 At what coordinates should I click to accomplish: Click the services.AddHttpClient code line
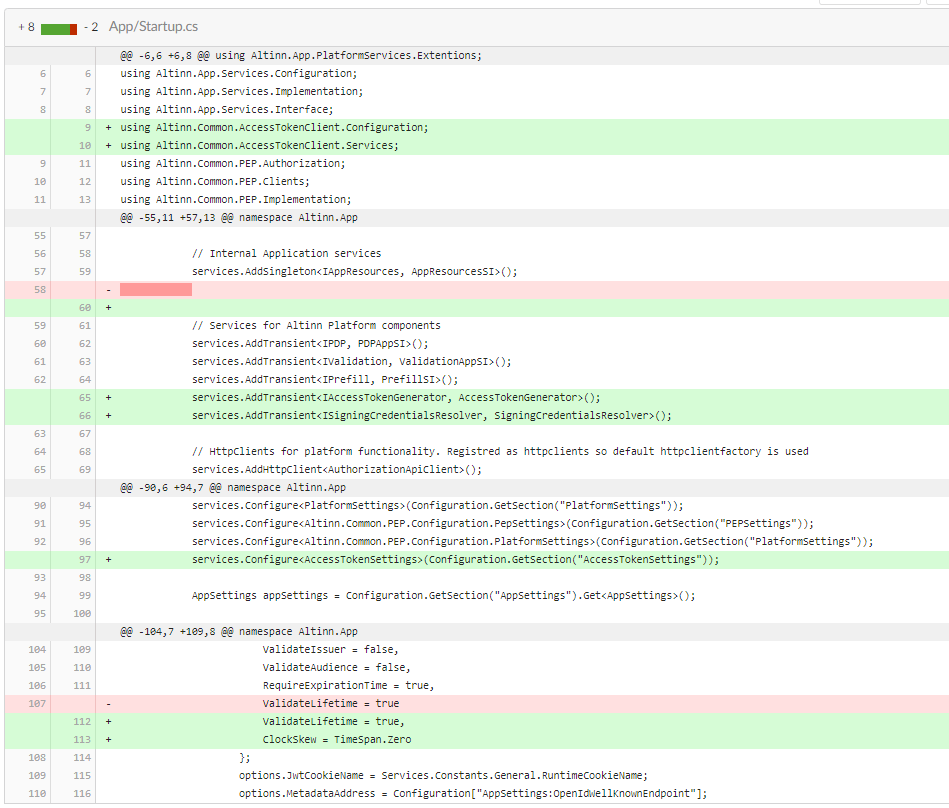(x=337, y=469)
